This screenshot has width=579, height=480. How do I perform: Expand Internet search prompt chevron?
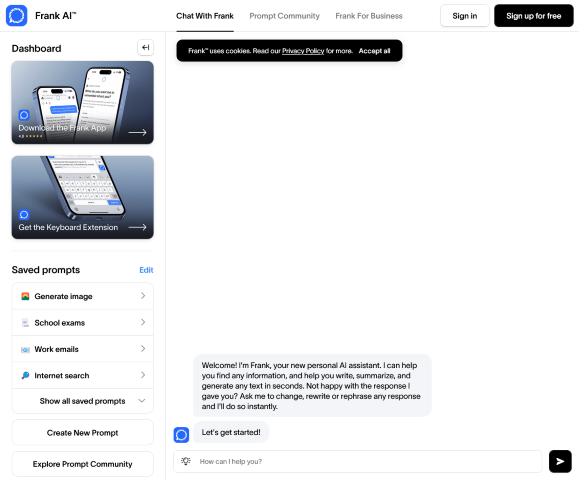point(143,375)
